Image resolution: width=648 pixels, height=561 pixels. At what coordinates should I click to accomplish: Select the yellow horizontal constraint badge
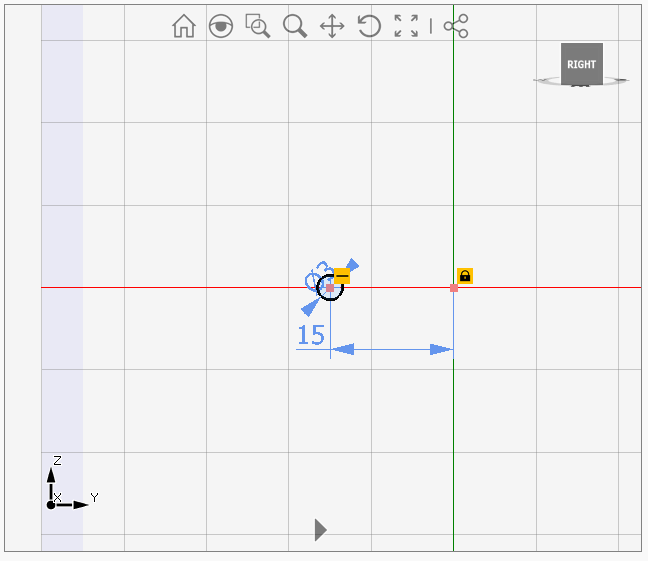[x=342, y=276]
